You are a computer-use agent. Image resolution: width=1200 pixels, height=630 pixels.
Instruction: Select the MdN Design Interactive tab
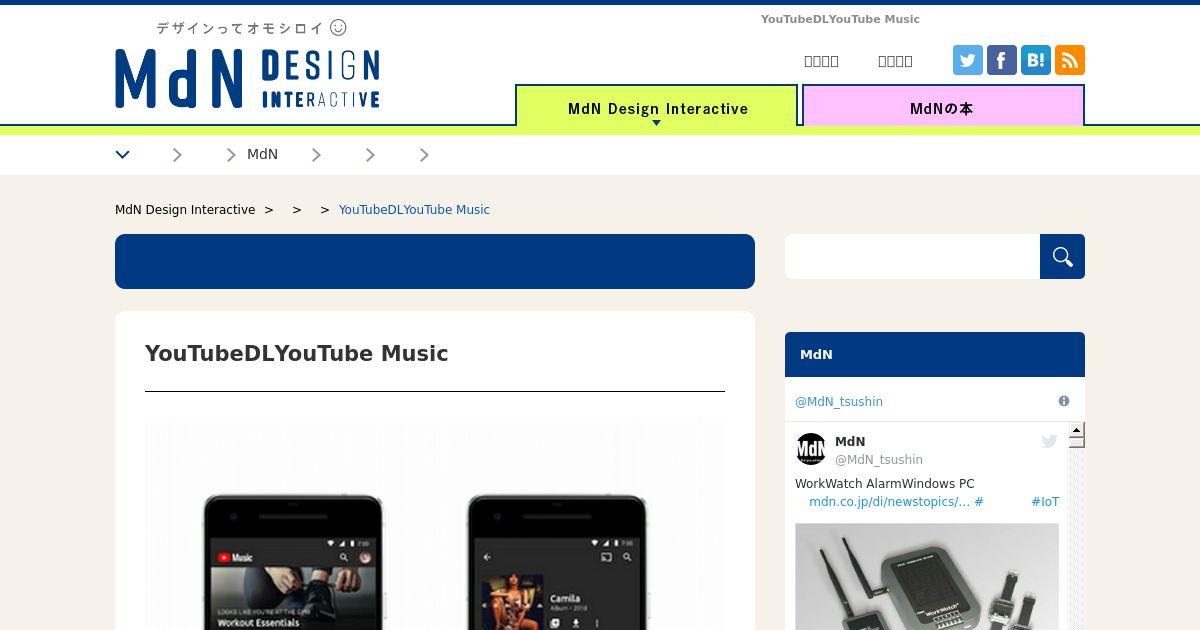point(657,106)
